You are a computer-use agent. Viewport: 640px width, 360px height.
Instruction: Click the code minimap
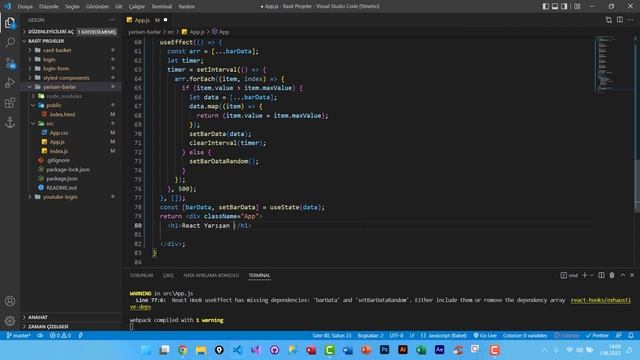[x=613, y=63]
